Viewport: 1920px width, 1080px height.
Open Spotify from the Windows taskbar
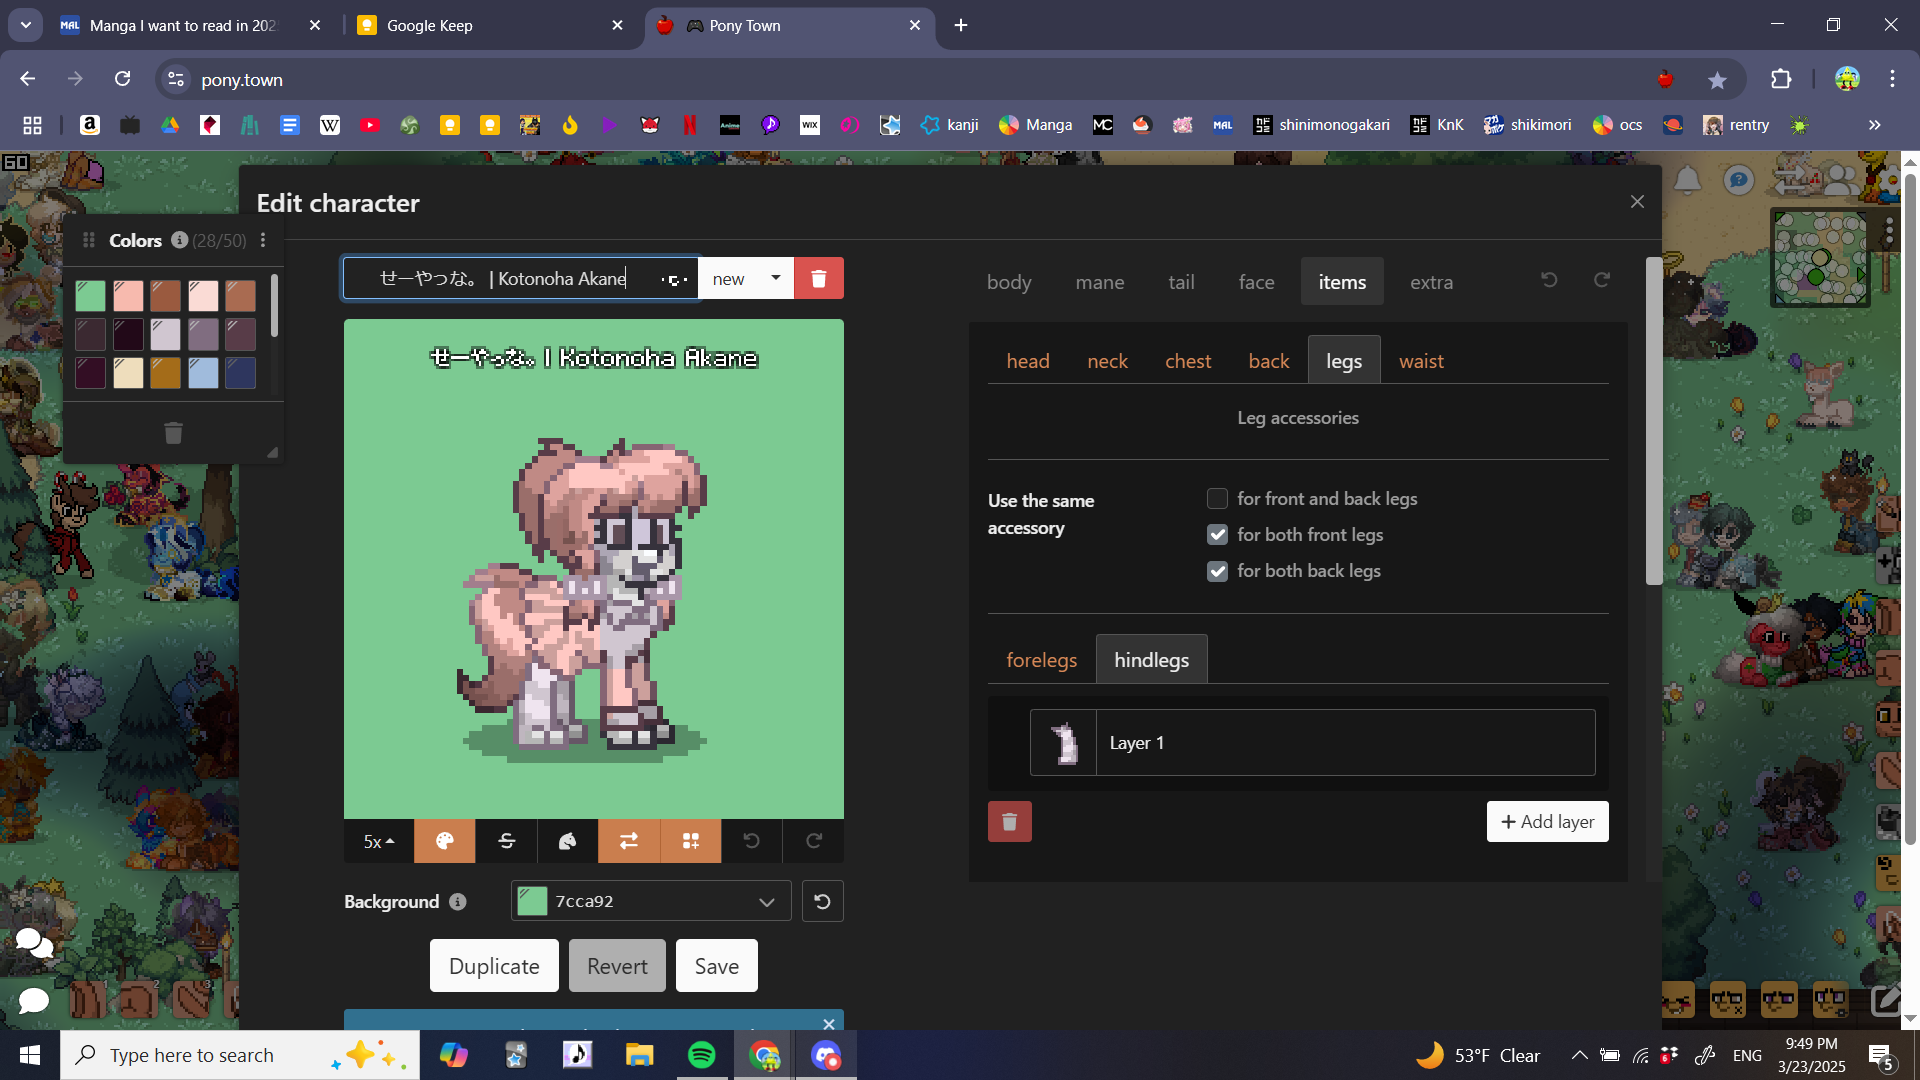pos(701,1055)
